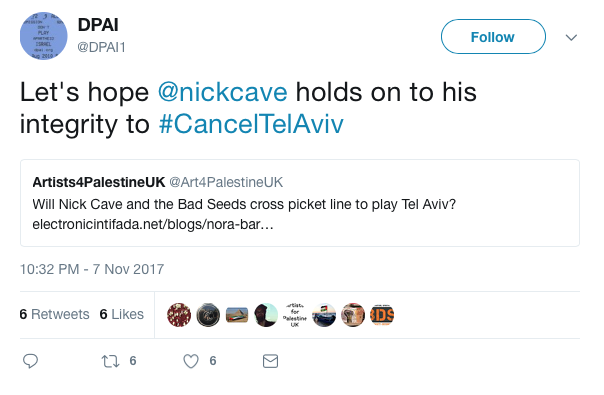Open the dark camera lens liker avatar
Screen dimensions: 604x395
(208, 315)
